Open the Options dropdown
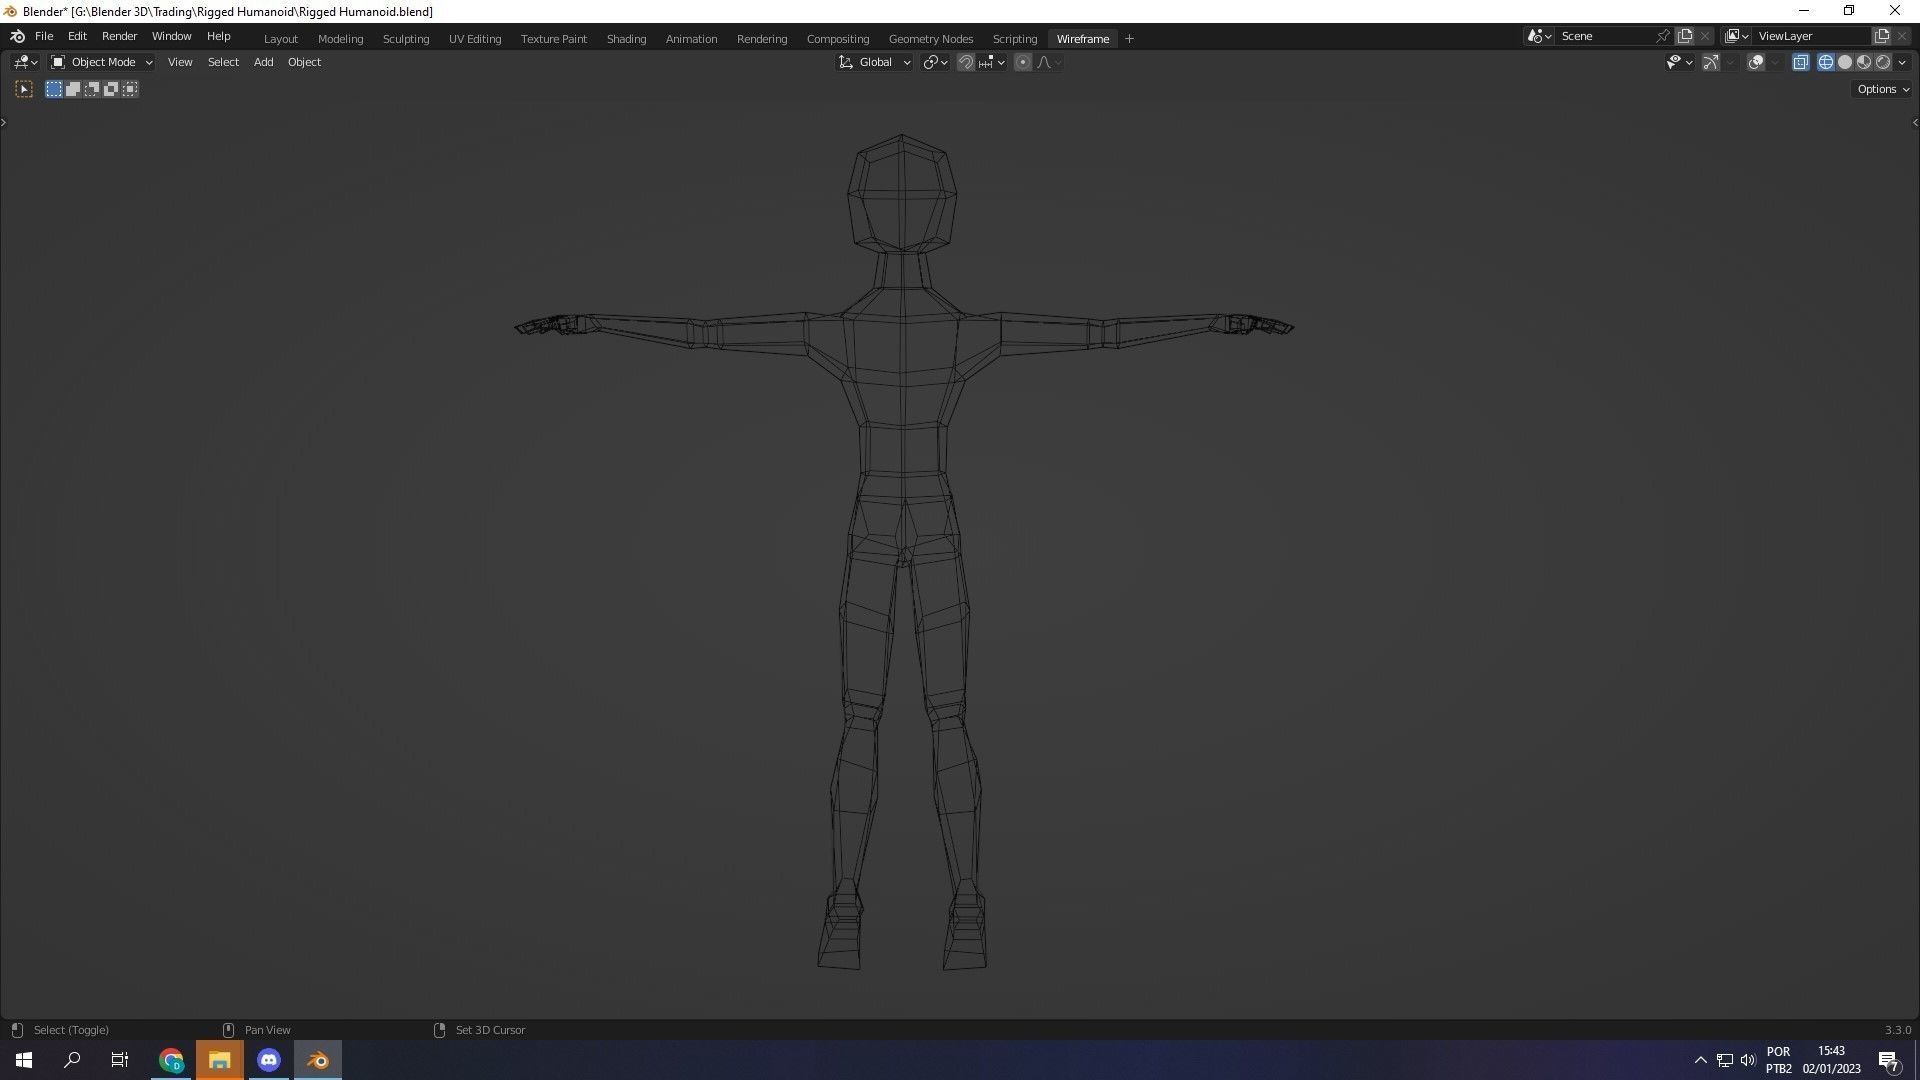1920x1080 pixels. click(x=1882, y=89)
